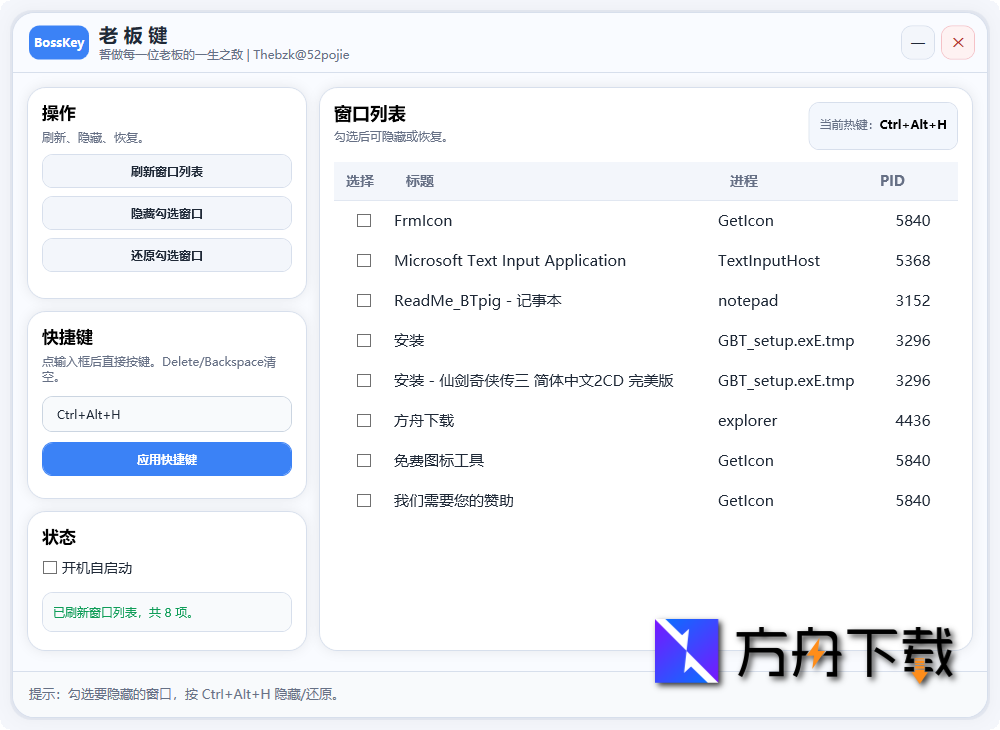
Task: Click the hotkey input field showing Ctrl+Alt+H
Action: (x=166, y=413)
